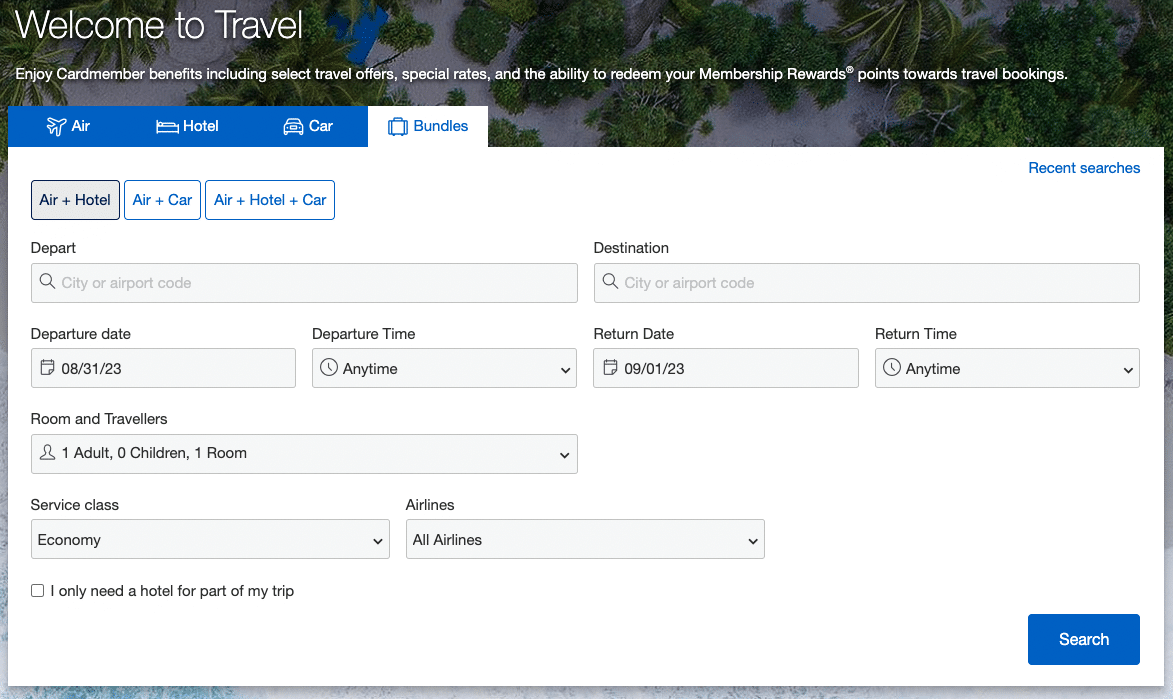
Task: Expand the All Airlines dropdown
Action: point(585,539)
